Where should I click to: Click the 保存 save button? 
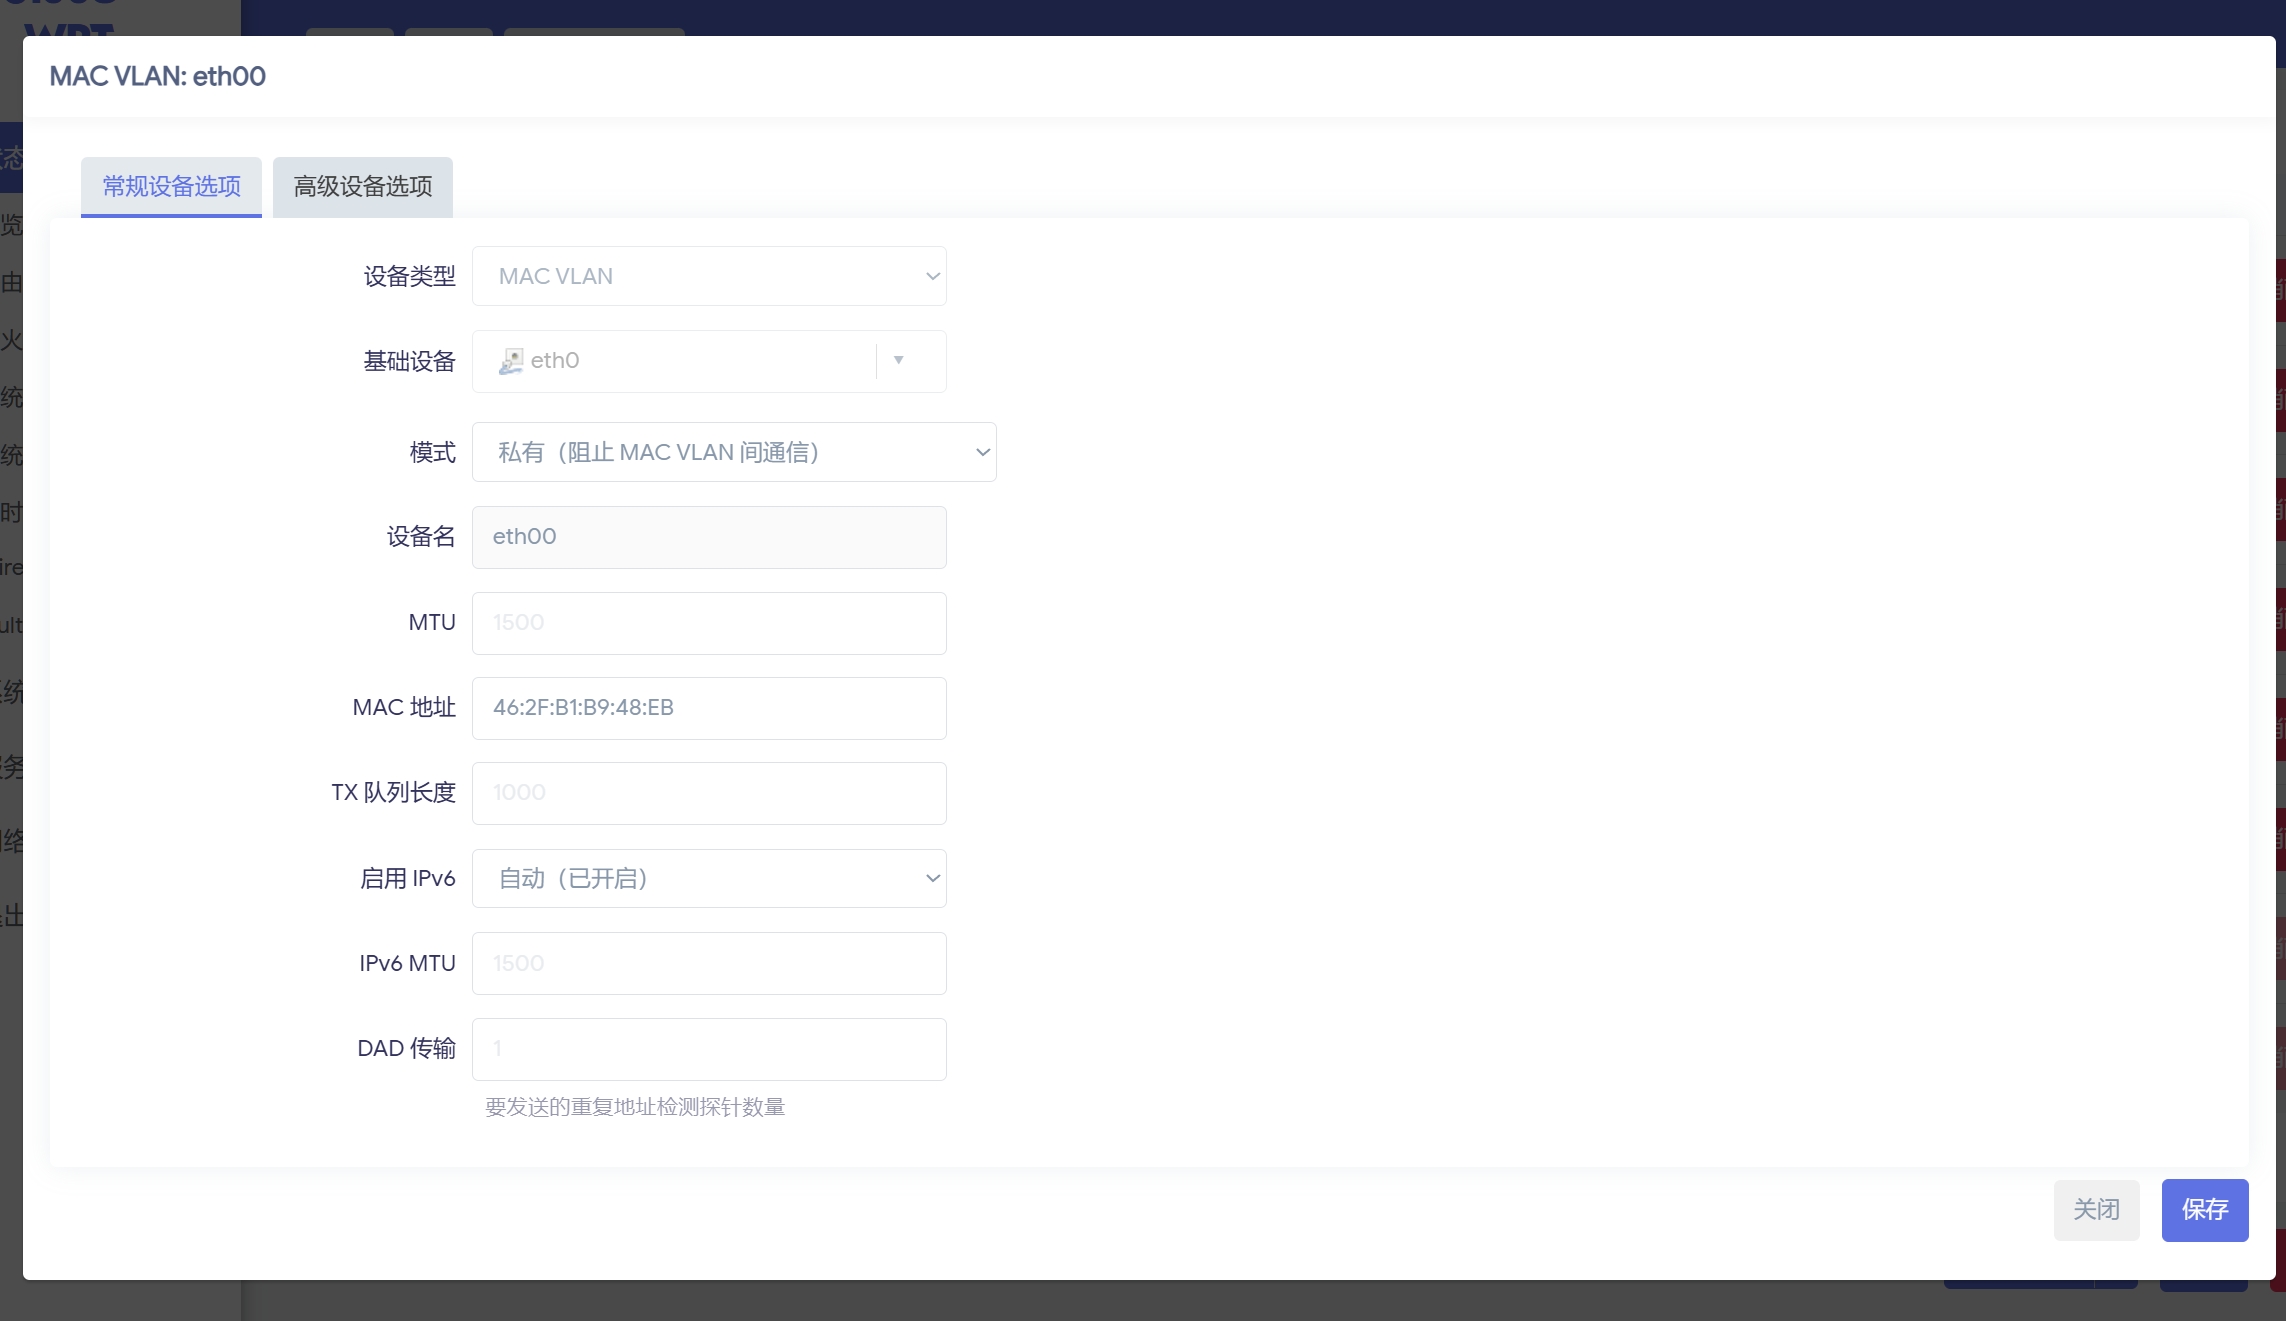pyautogui.click(x=2204, y=1210)
